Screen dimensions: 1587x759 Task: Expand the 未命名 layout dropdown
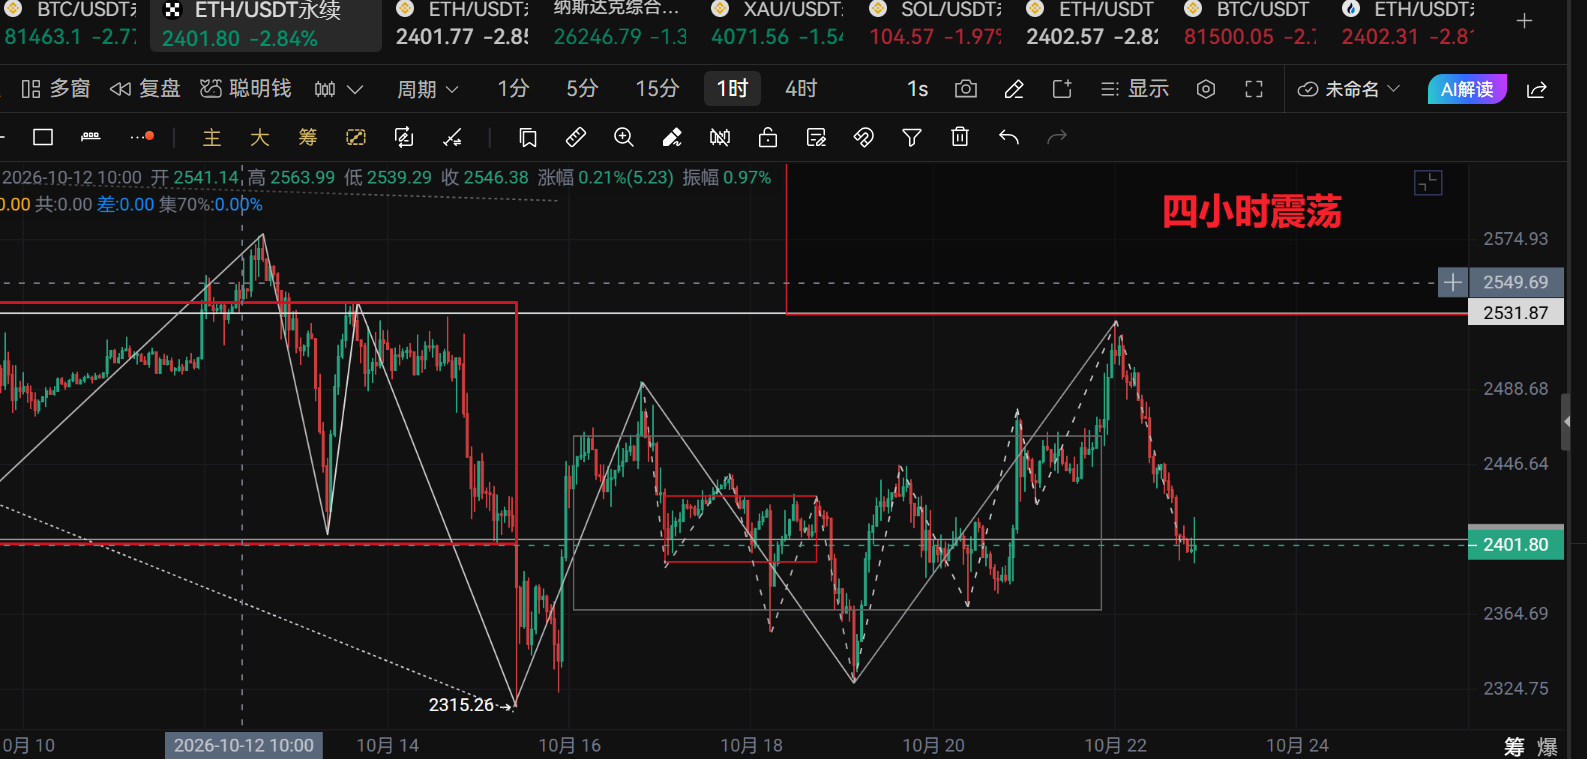pos(1349,89)
